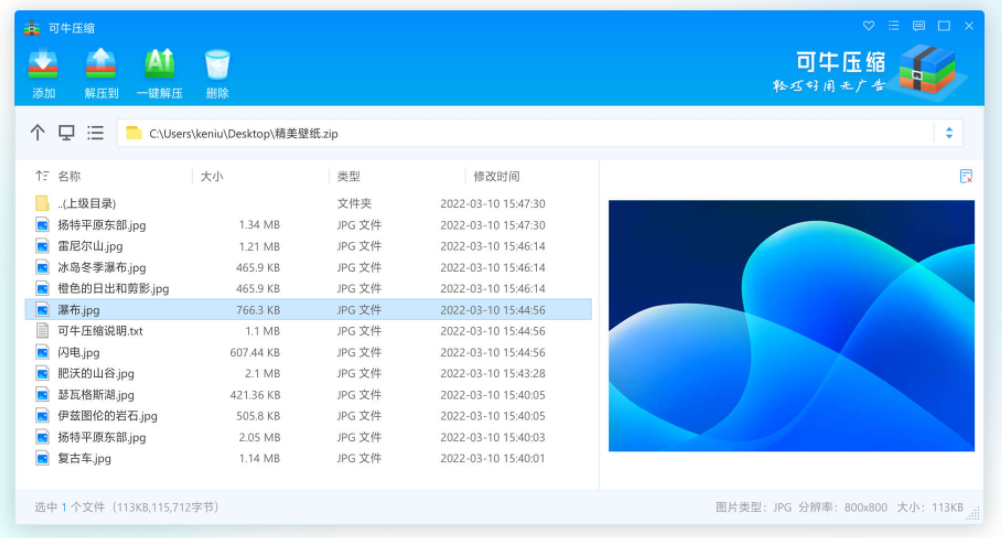
Task: Click the image icon of 复古车.jpg
Action: click(x=42, y=458)
